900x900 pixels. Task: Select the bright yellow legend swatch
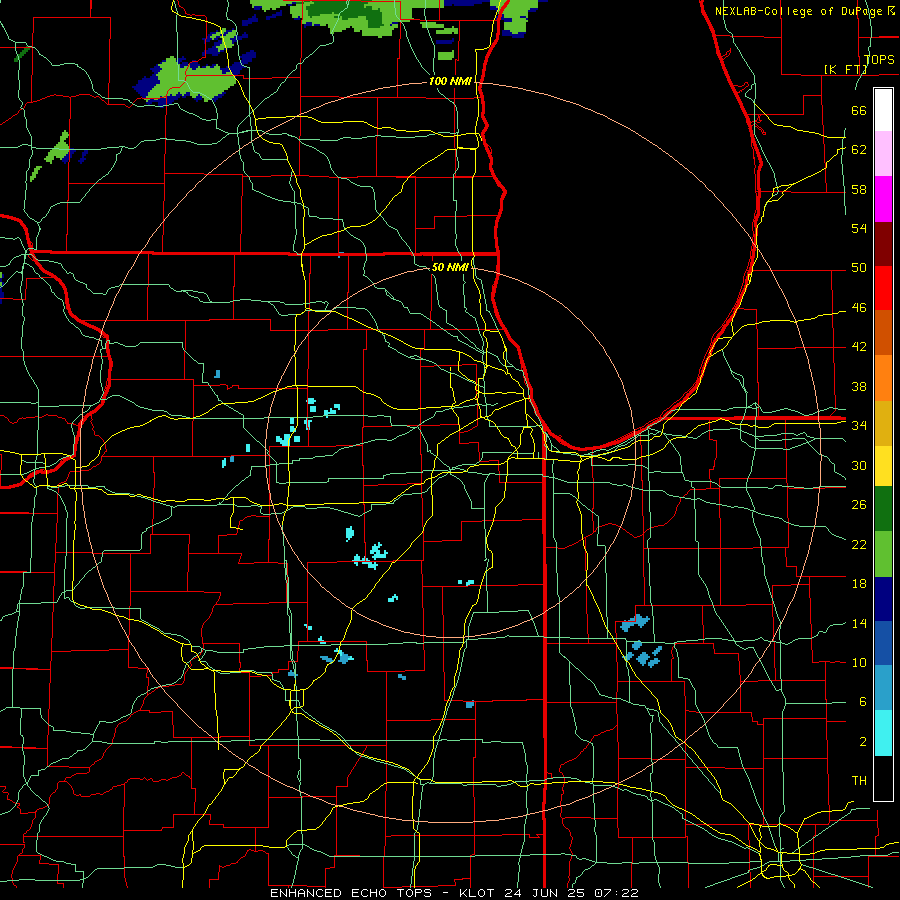883,465
